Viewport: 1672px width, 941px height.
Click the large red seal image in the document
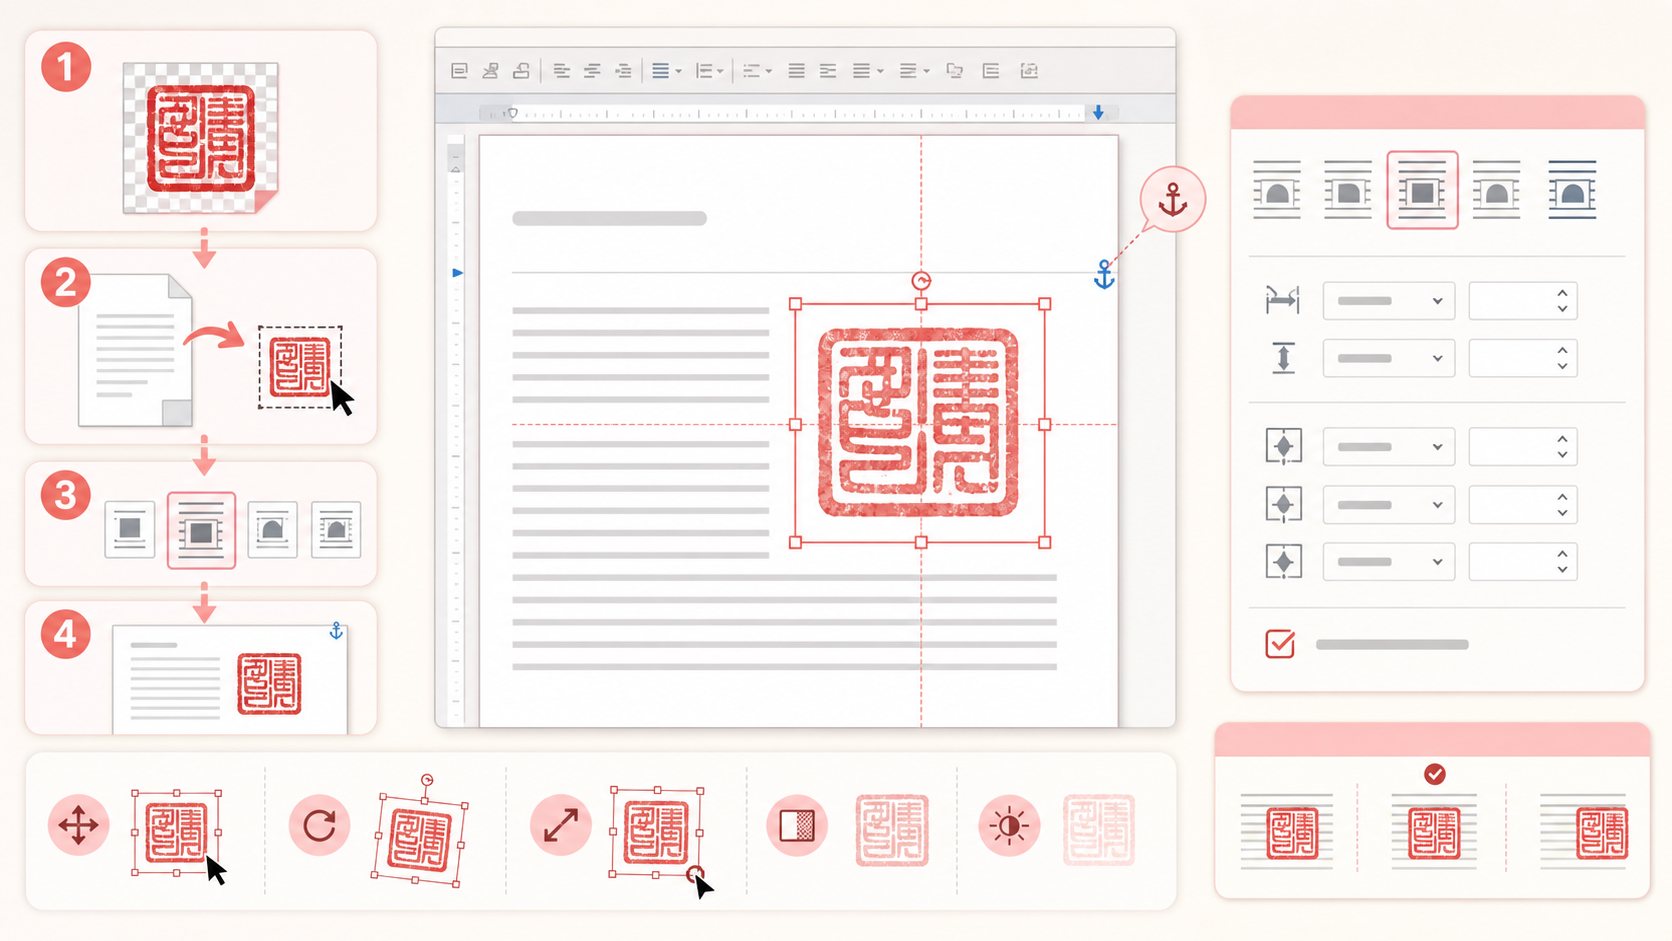coord(918,423)
